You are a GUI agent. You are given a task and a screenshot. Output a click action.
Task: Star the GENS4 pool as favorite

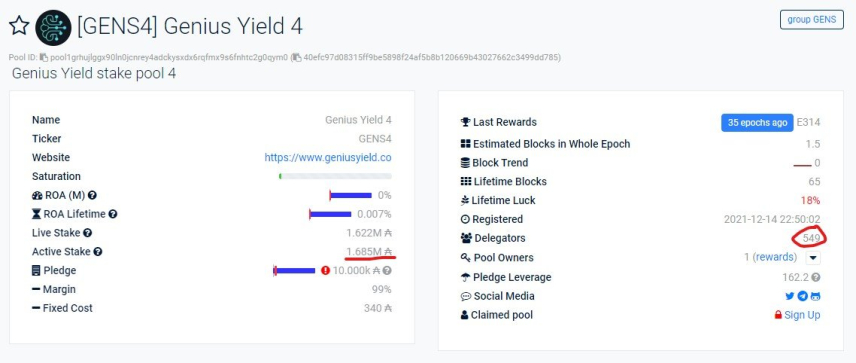(19, 26)
